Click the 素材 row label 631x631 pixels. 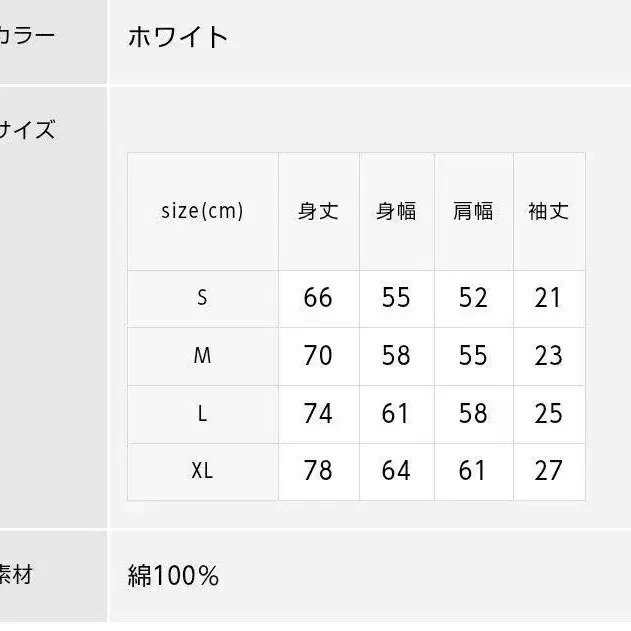click(x=17, y=576)
